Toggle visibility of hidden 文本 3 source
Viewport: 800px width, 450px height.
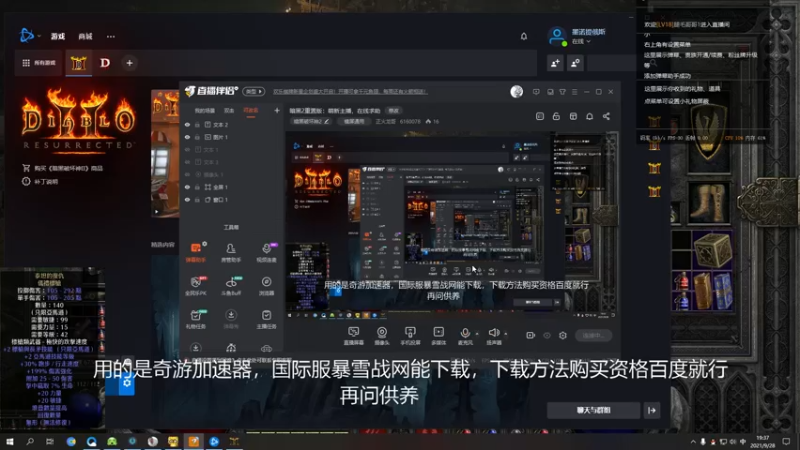tap(187, 162)
